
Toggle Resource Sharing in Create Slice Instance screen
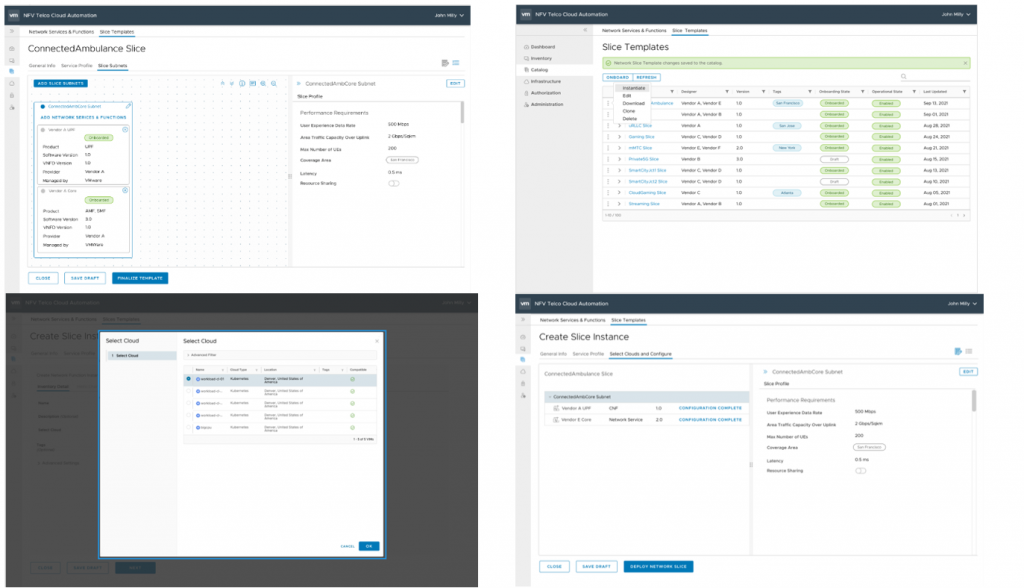pos(861,470)
